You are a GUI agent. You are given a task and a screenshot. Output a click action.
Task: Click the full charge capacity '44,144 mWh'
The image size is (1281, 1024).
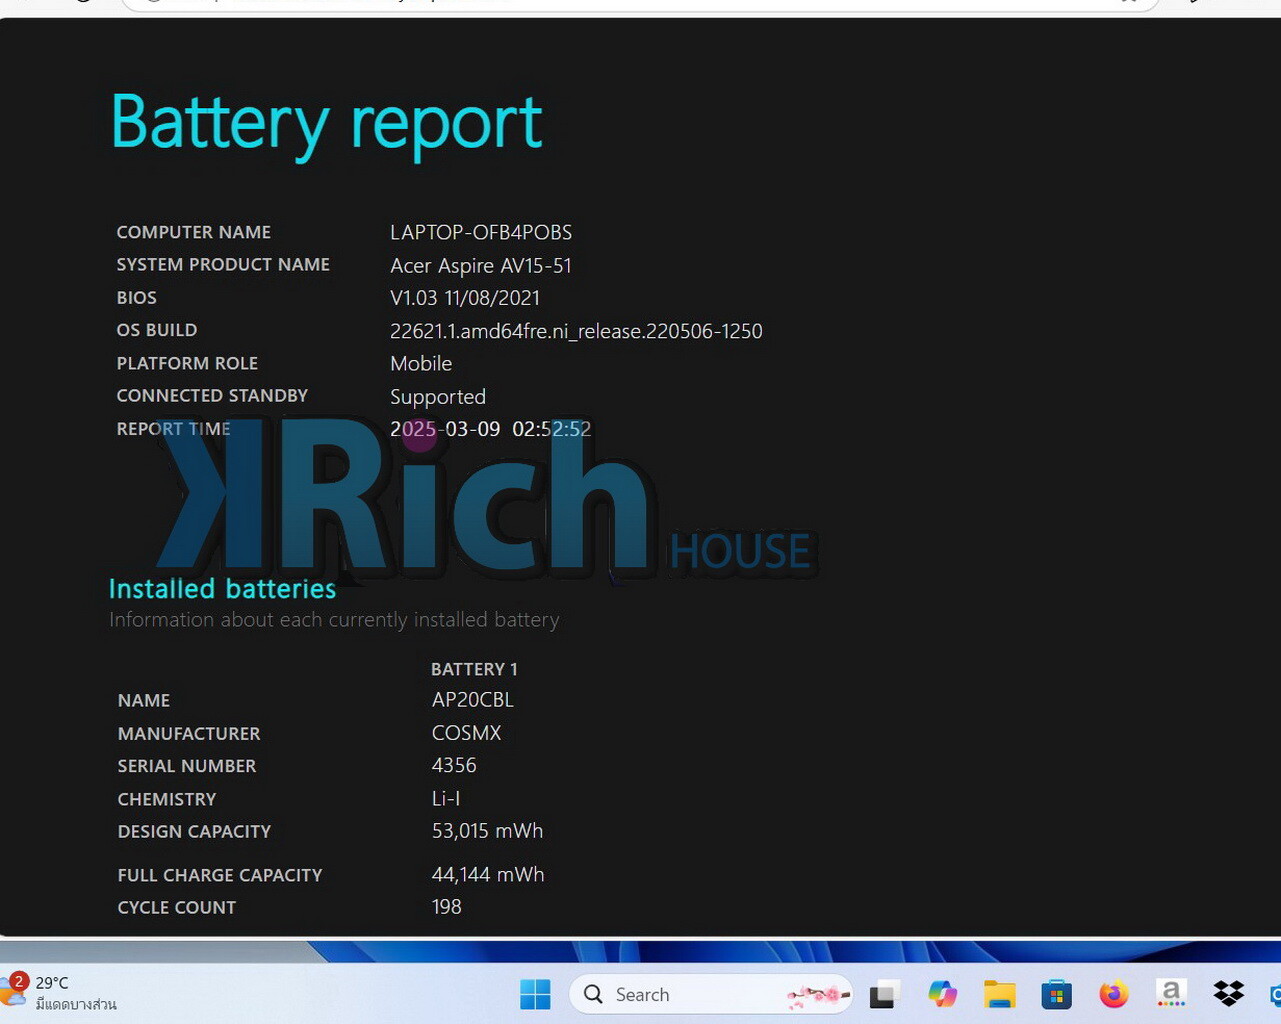pos(488,874)
